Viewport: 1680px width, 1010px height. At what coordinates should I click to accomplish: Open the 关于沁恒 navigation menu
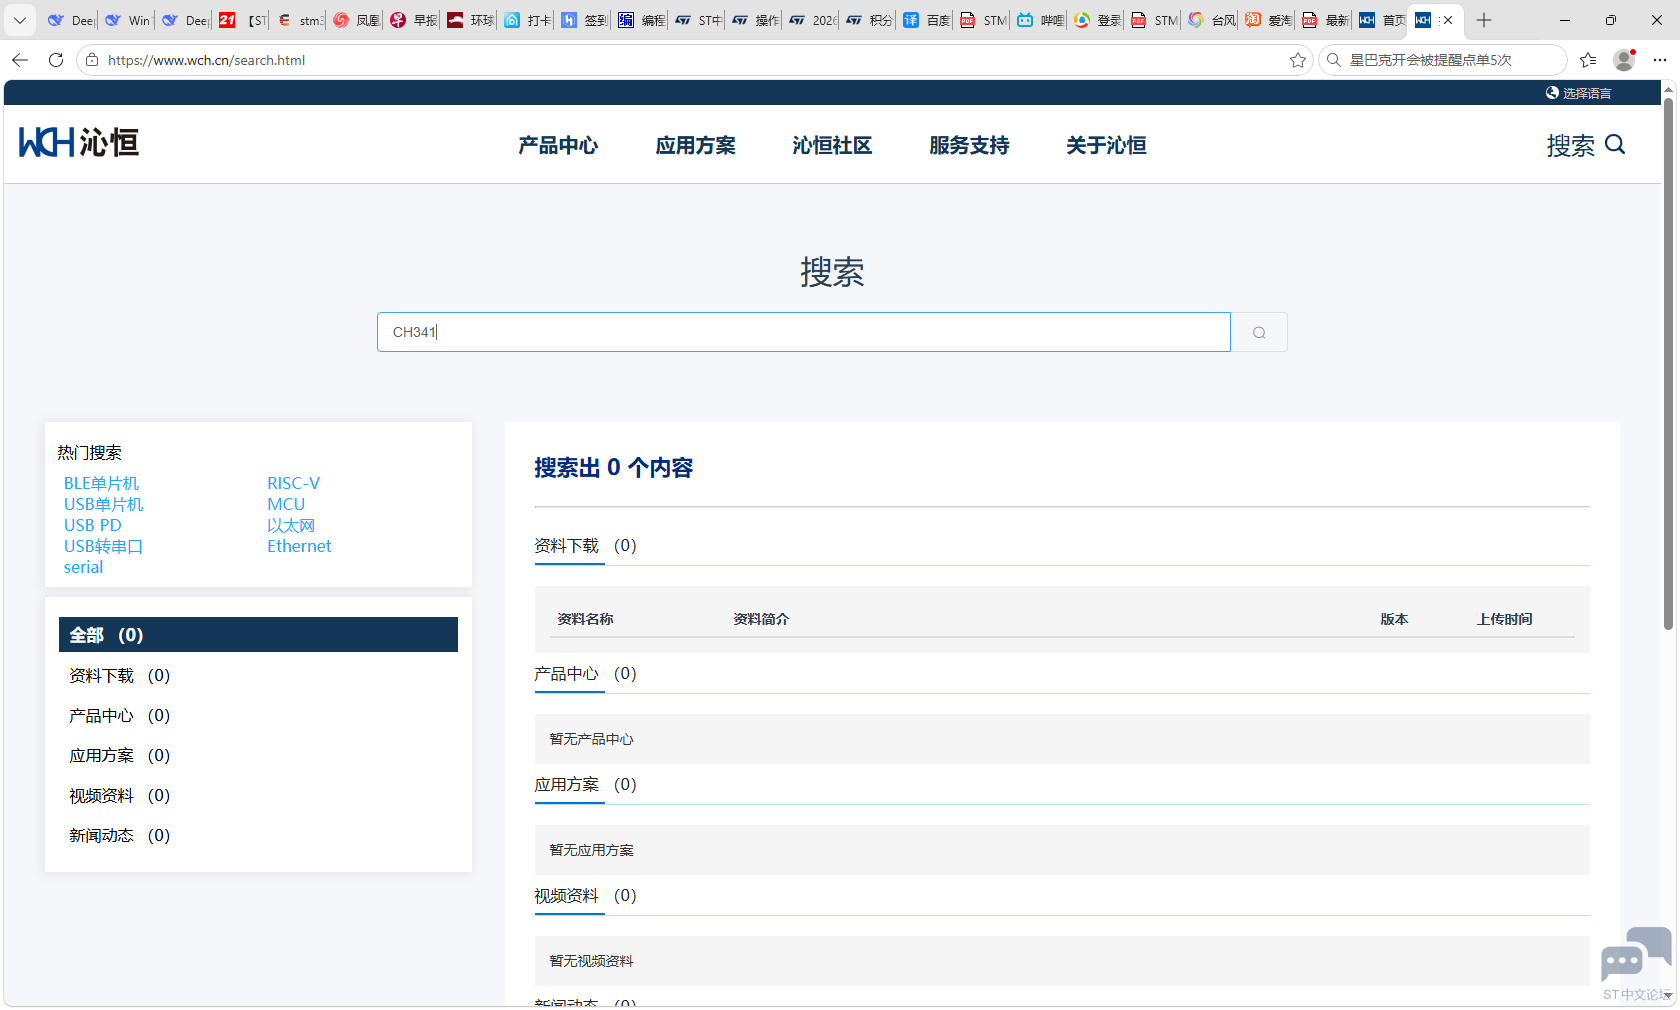click(1106, 146)
